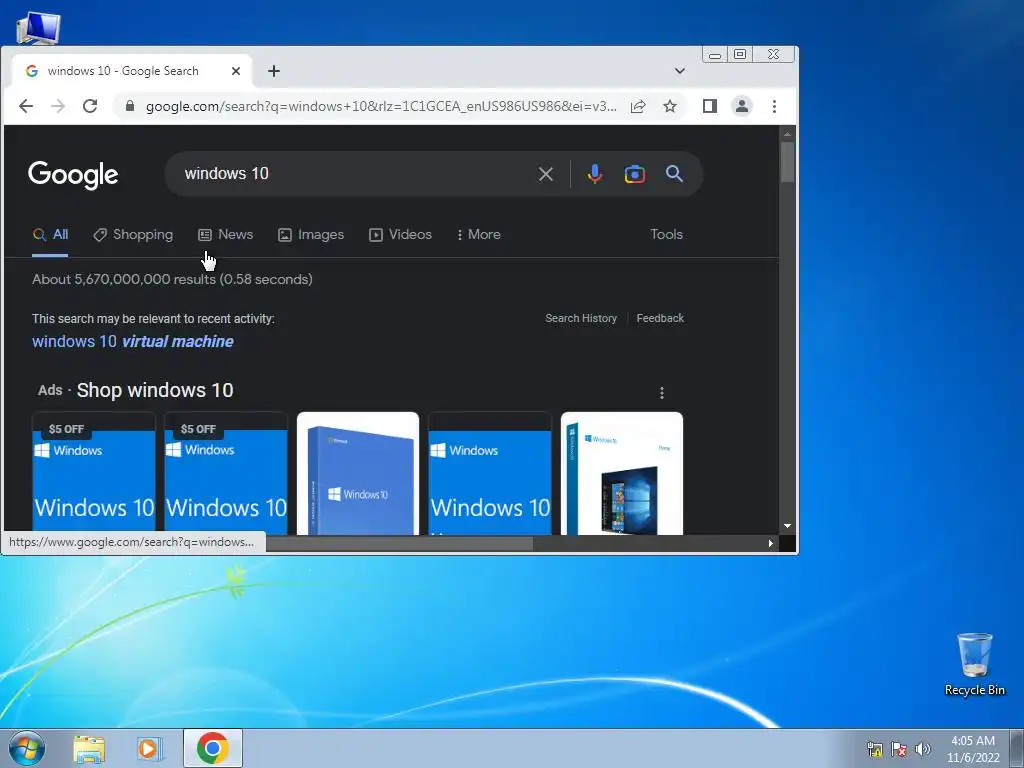Bookmark this page with the star
Image resolution: width=1024 pixels, height=768 pixels.
[x=670, y=106]
